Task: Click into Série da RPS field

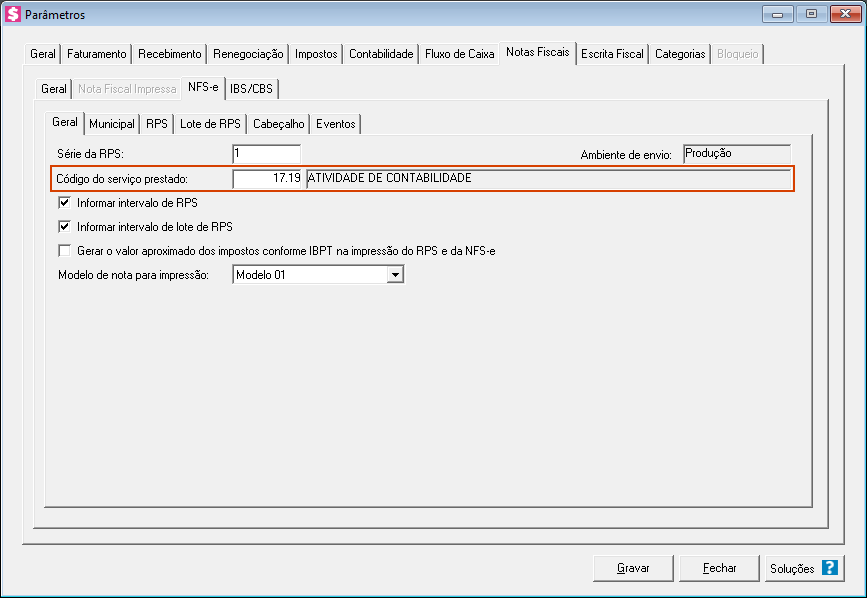Action: point(266,154)
